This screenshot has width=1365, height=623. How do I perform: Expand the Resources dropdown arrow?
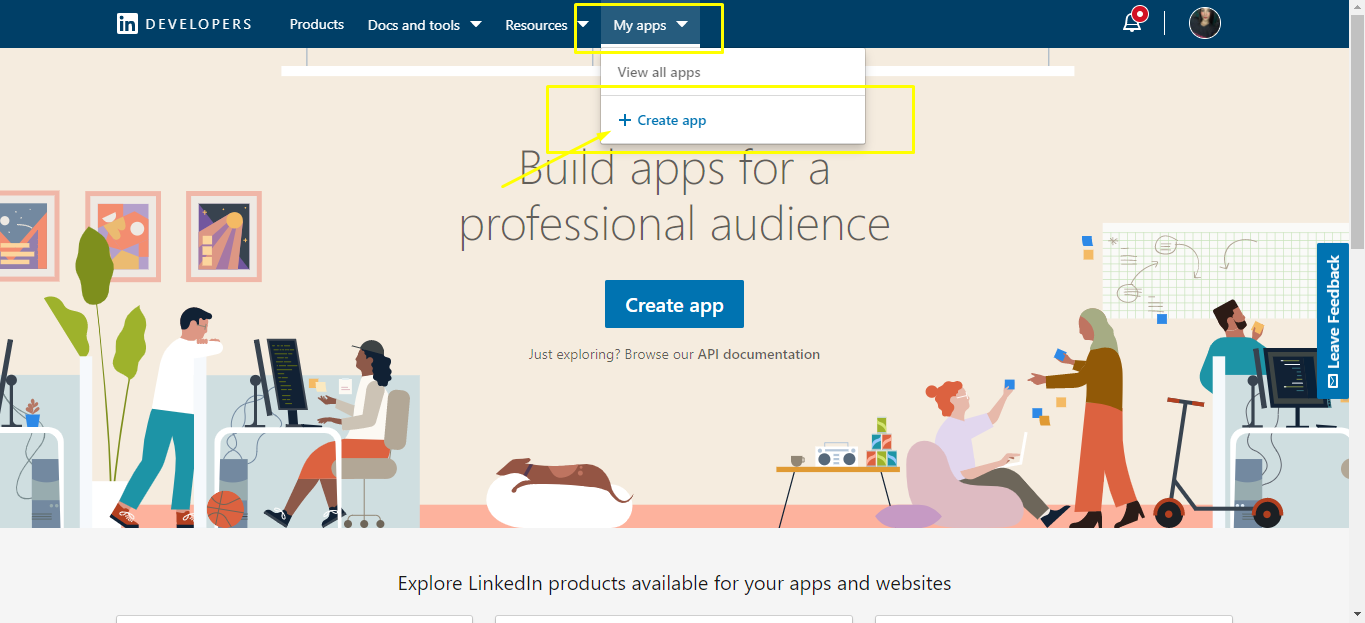point(583,24)
